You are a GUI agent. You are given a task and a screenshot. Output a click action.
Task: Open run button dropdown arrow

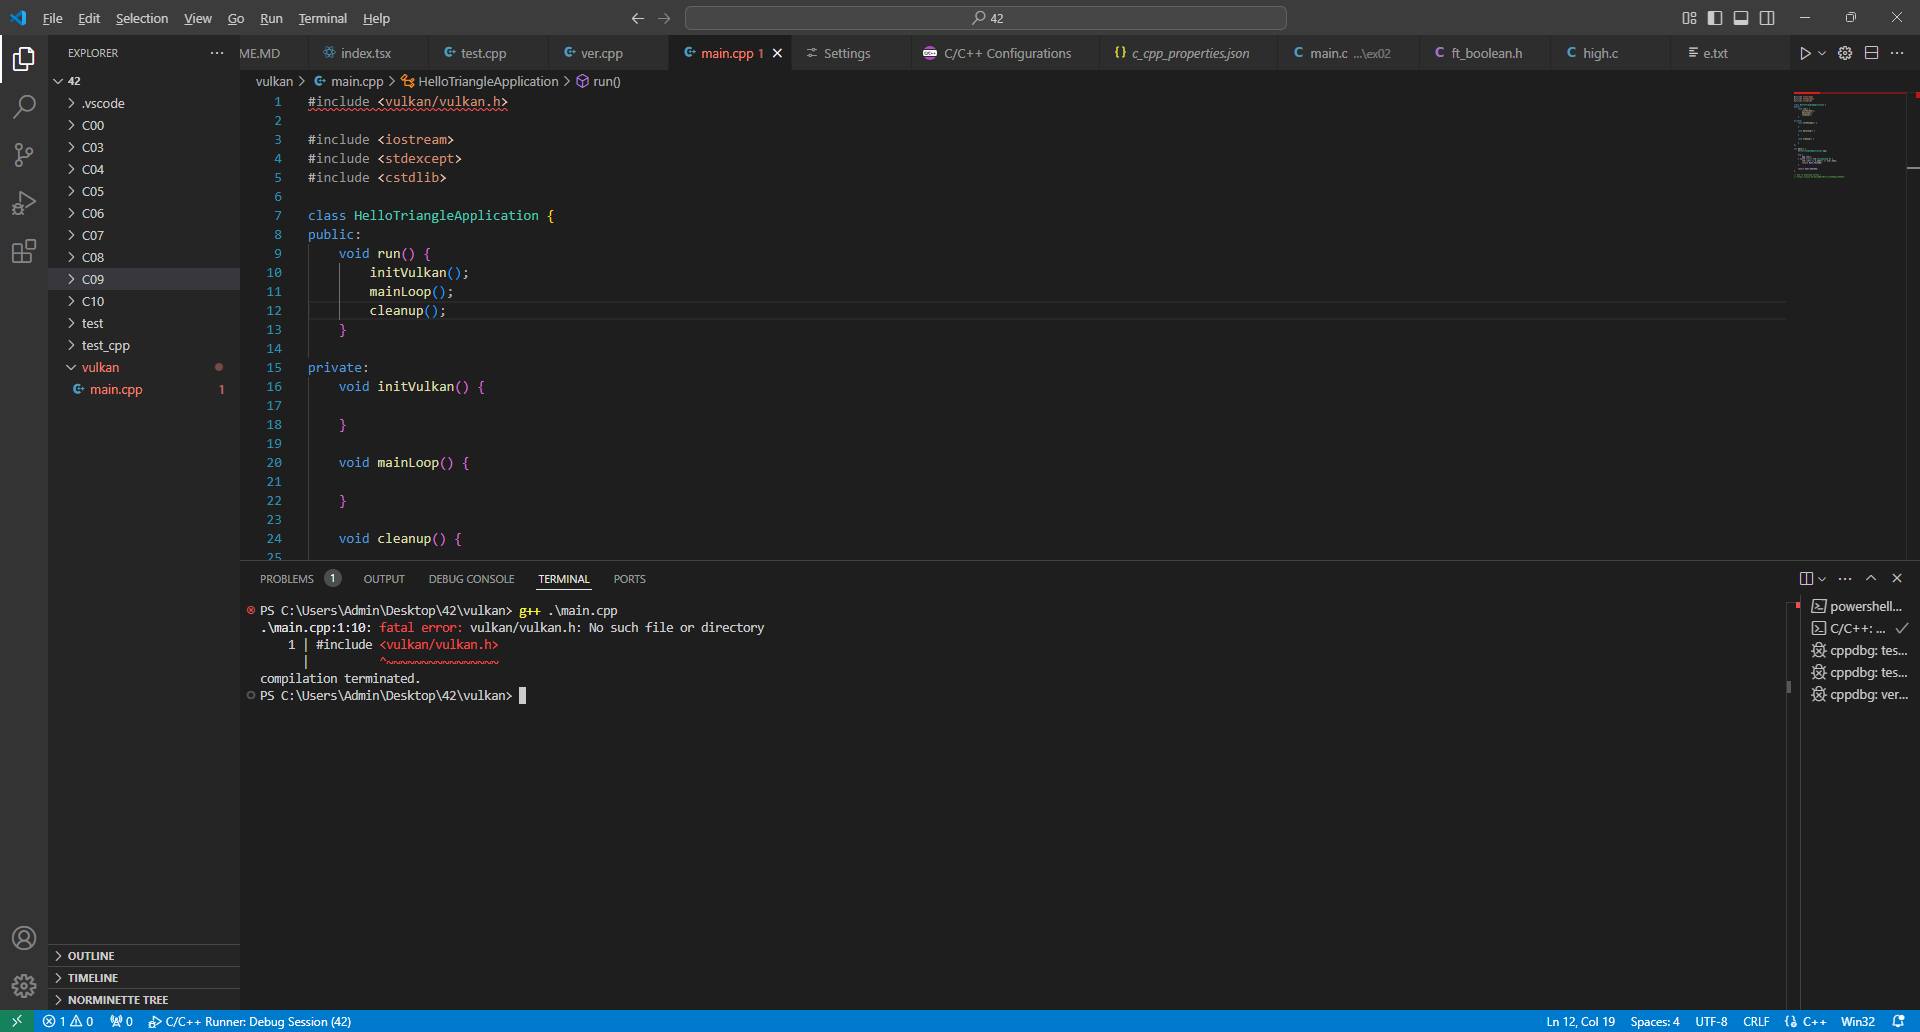(1822, 53)
